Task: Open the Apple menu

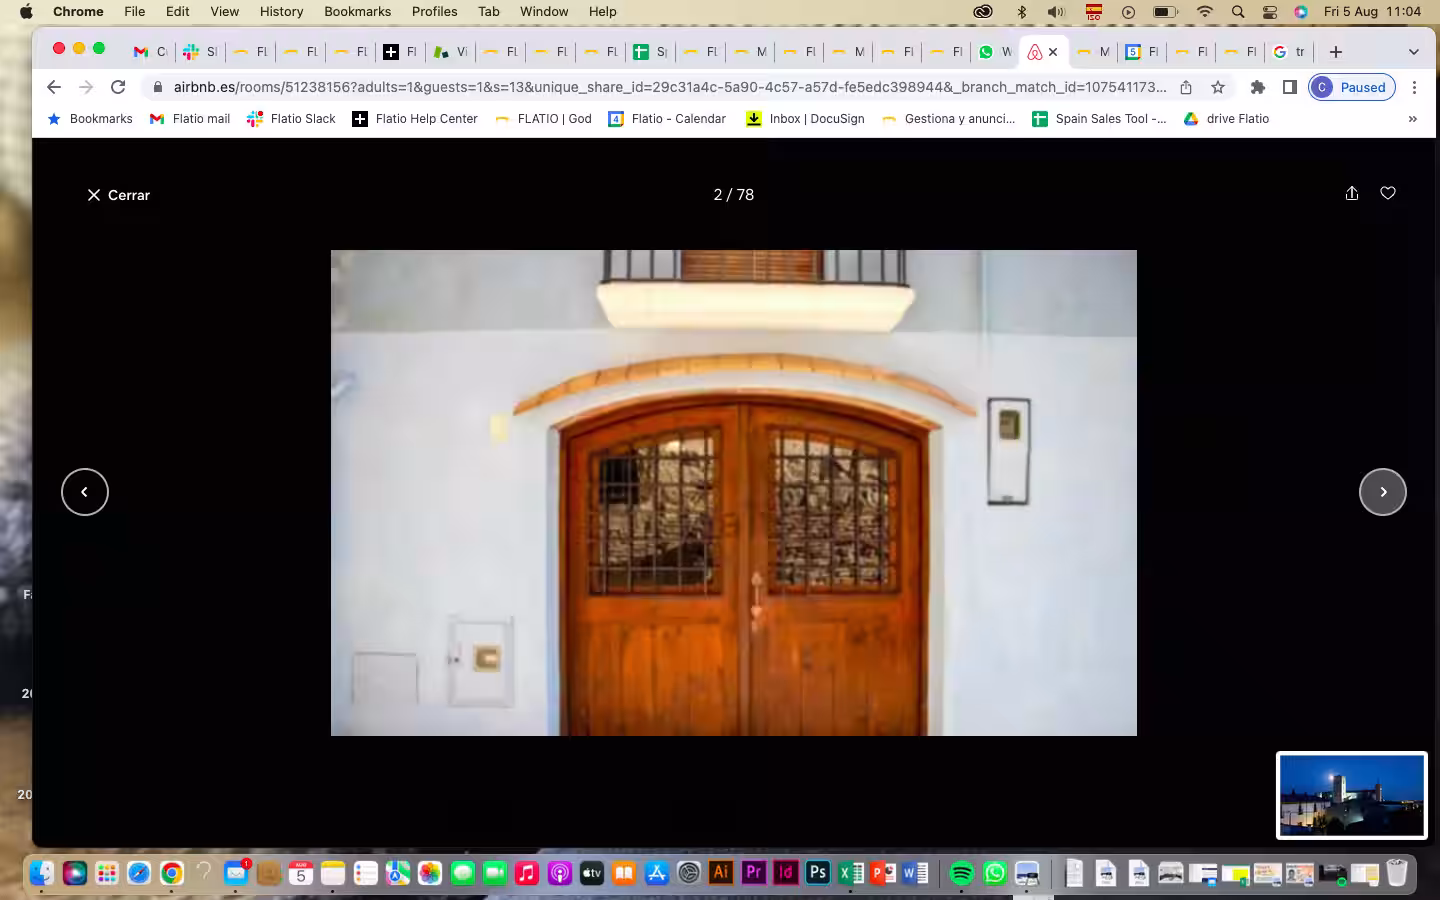Action: click(x=26, y=11)
